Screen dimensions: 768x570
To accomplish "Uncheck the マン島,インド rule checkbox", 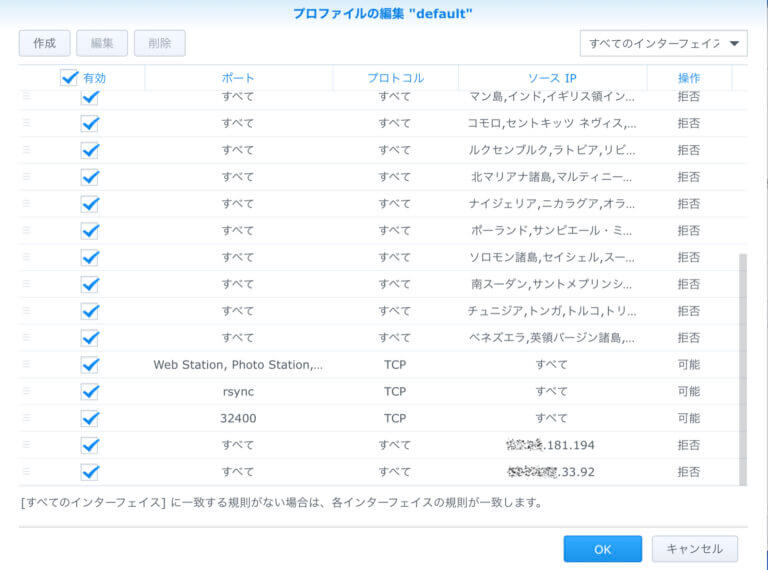I will pos(90,97).
